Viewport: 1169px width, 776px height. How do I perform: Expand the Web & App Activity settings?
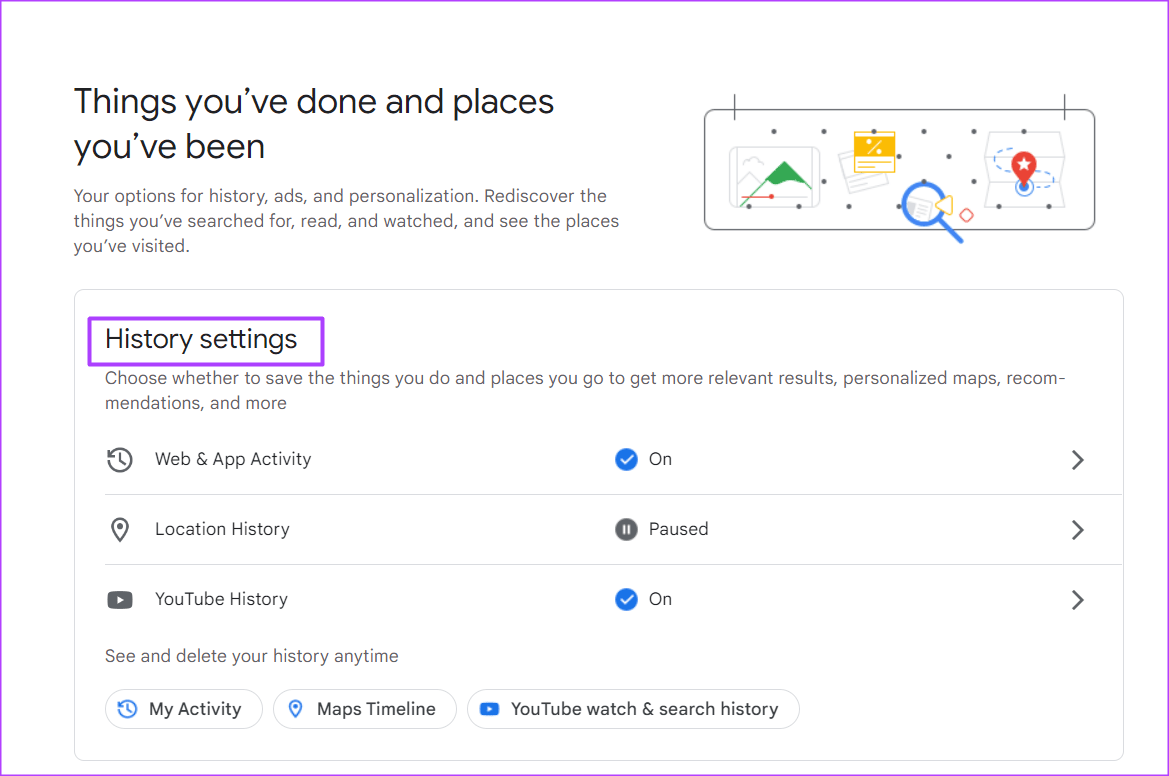[x=1077, y=460]
